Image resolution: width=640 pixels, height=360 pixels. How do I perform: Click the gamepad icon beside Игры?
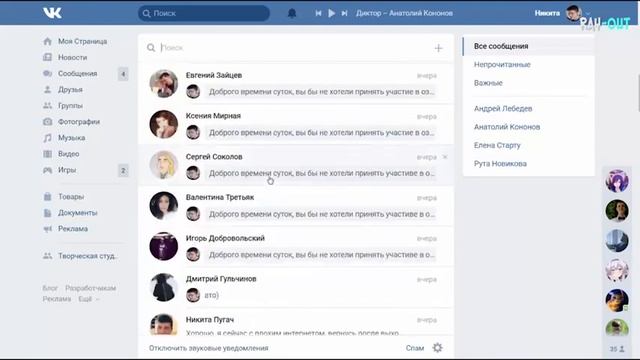coord(47,170)
